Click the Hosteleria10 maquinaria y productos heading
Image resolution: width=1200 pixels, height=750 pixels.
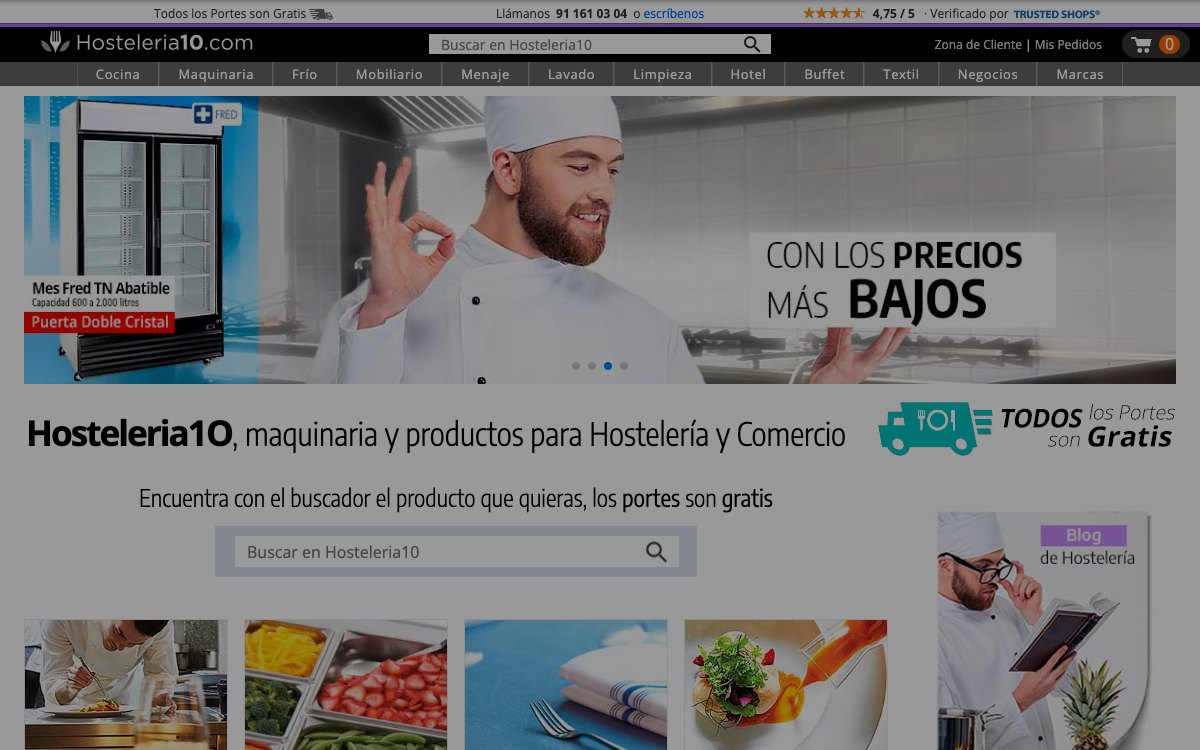coord(436,434)
